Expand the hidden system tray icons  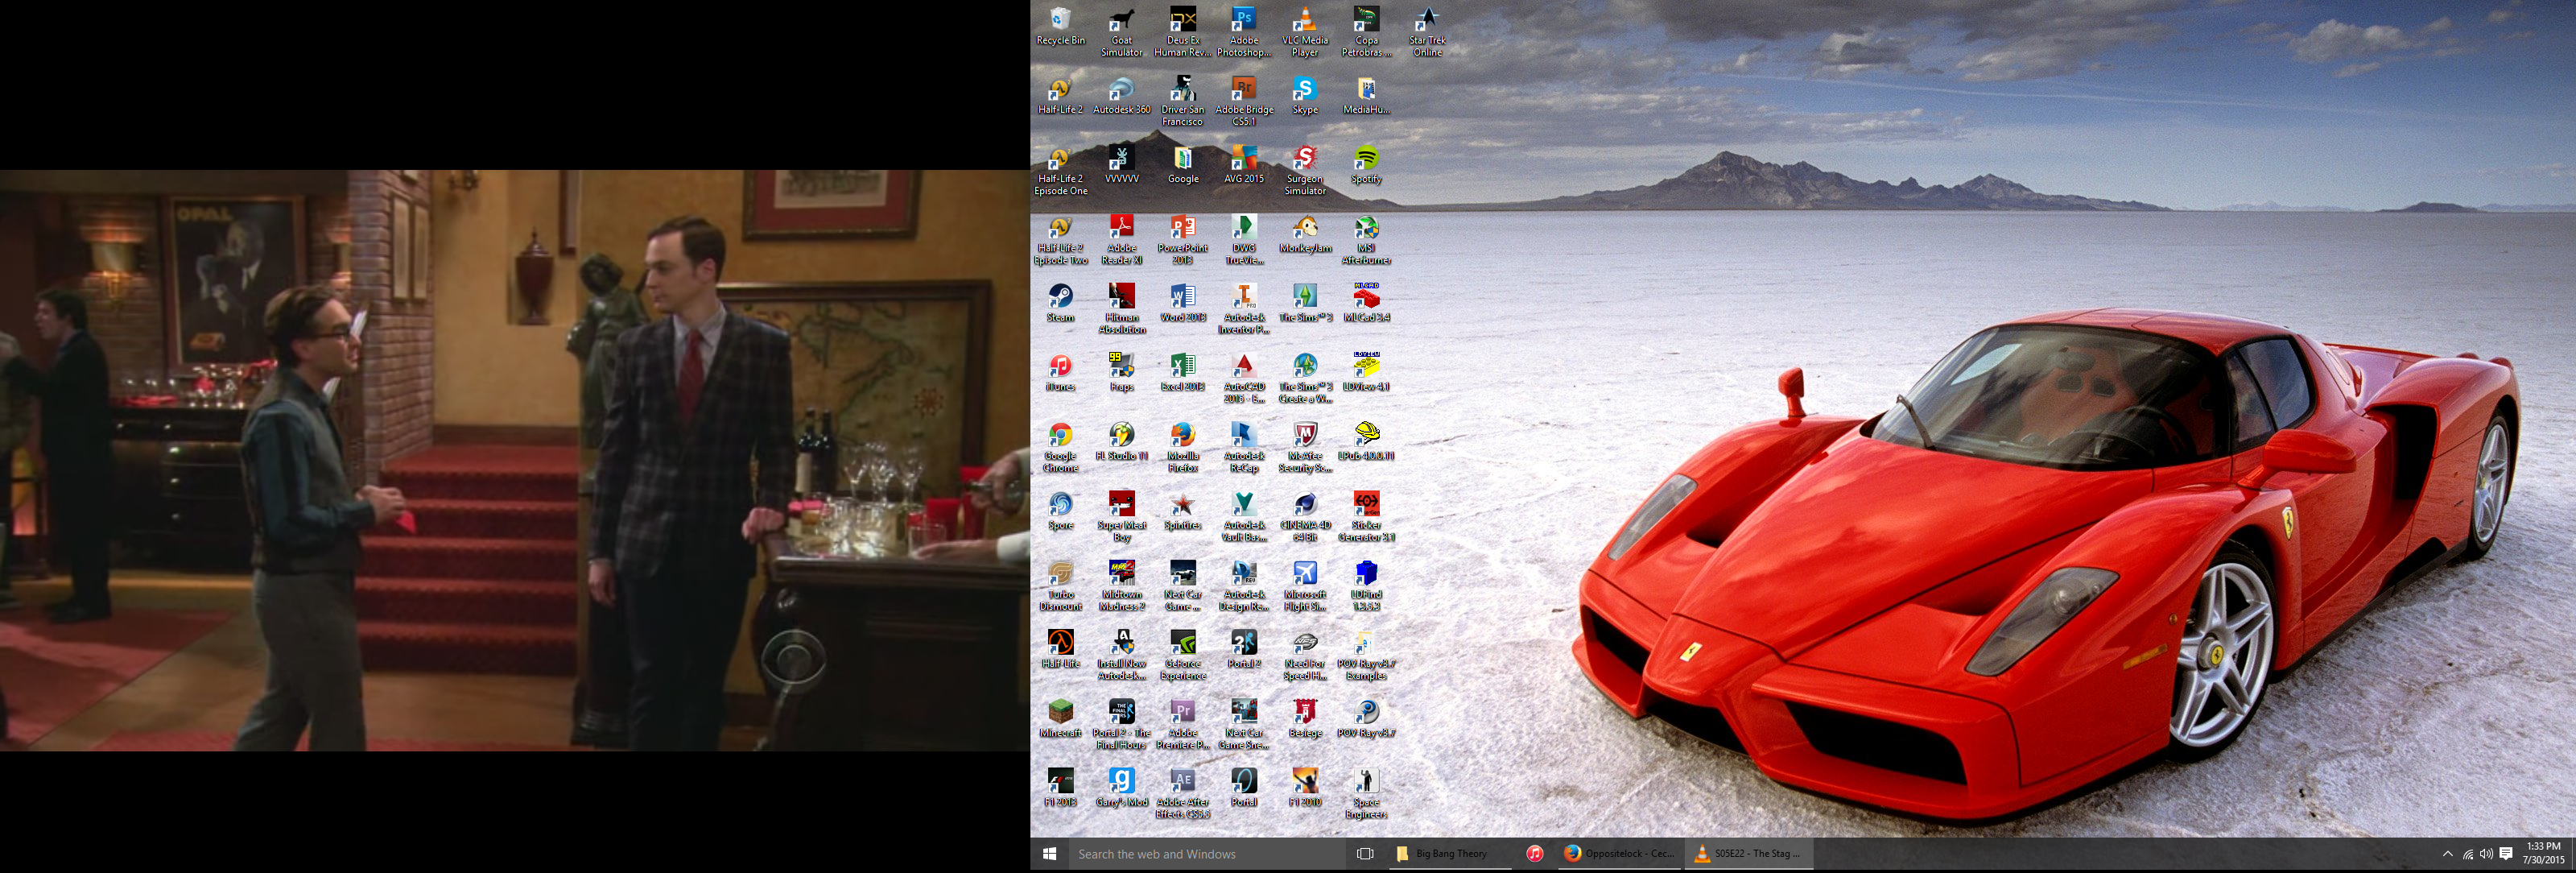(2447, 854)
